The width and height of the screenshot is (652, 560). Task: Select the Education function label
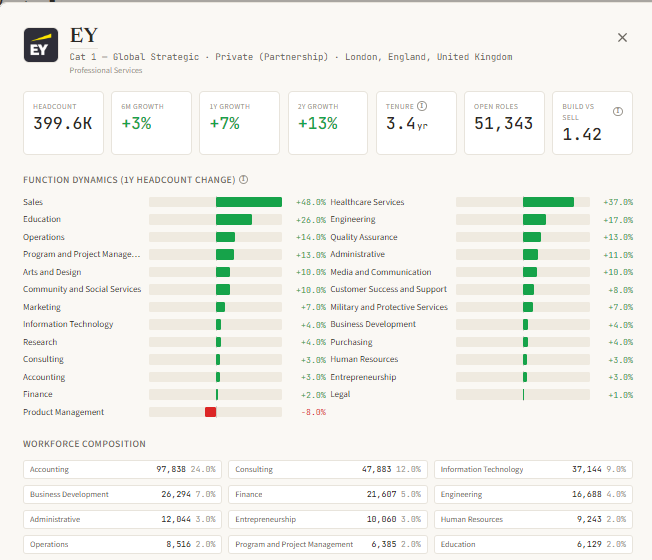(42, 219)
